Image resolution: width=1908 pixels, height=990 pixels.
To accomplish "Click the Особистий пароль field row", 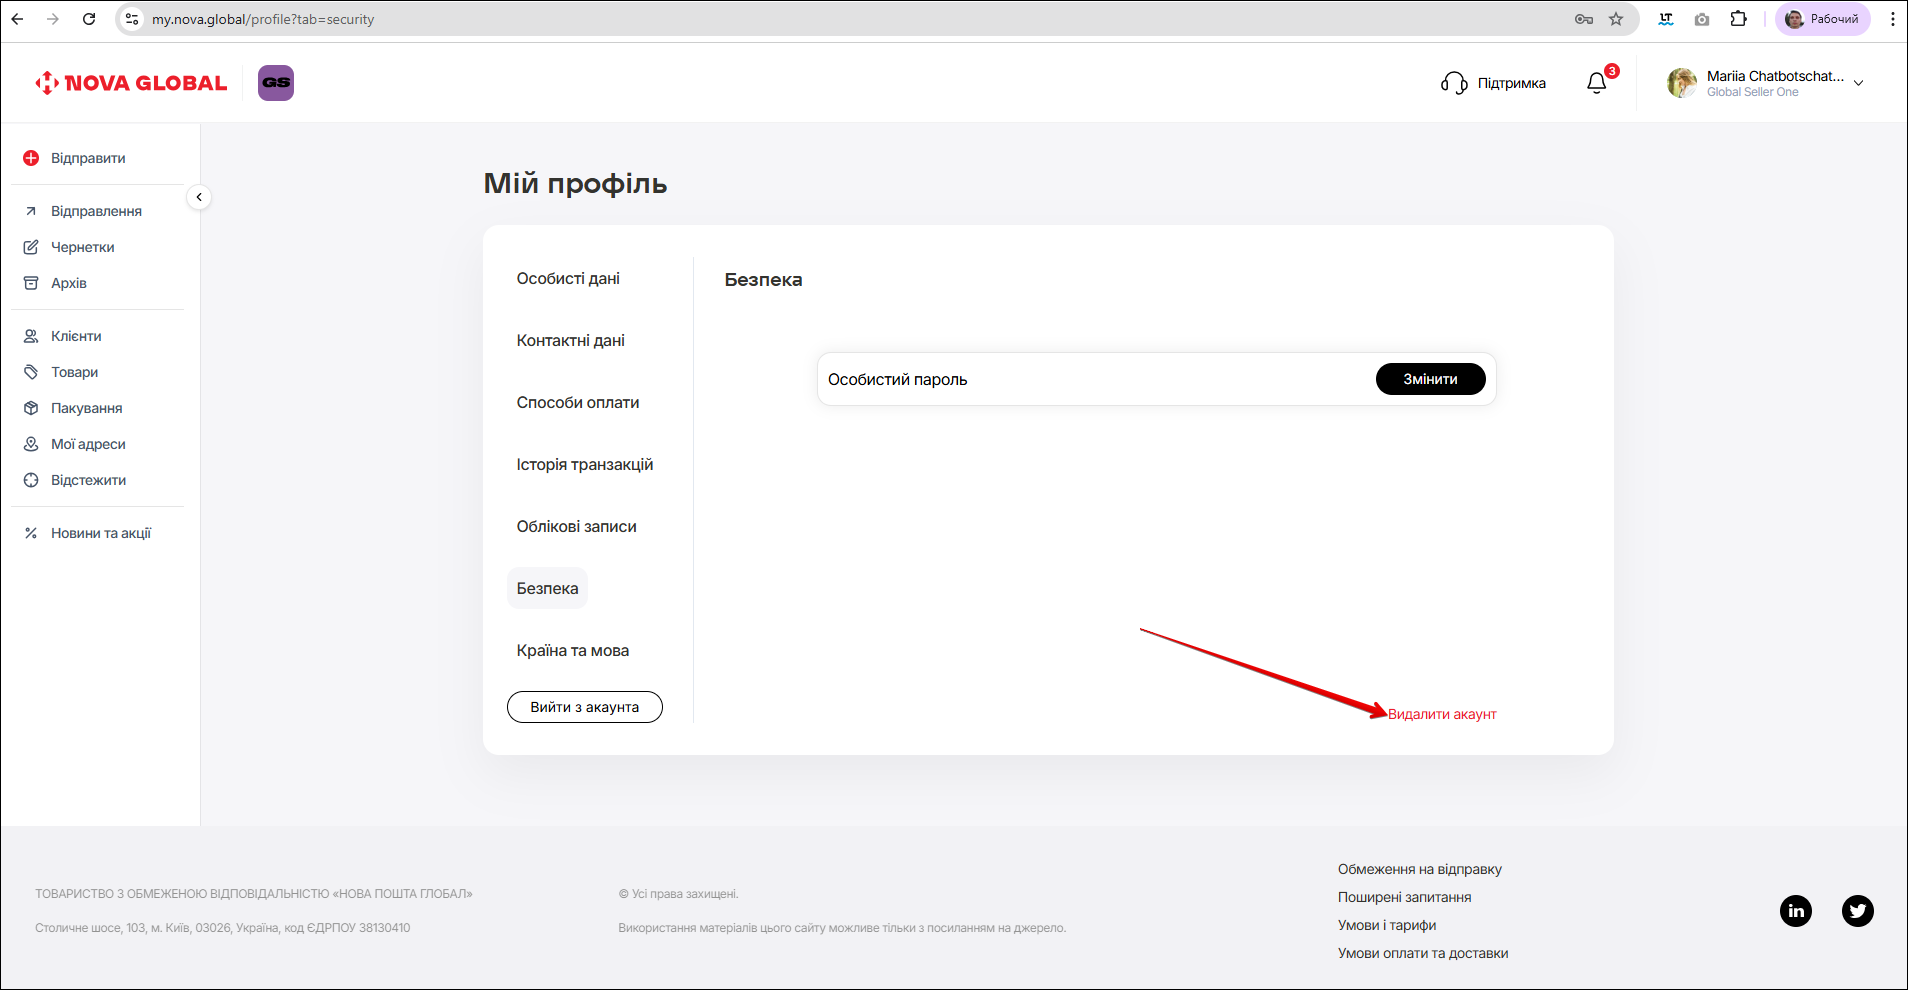I will (x=1157, y=379).
